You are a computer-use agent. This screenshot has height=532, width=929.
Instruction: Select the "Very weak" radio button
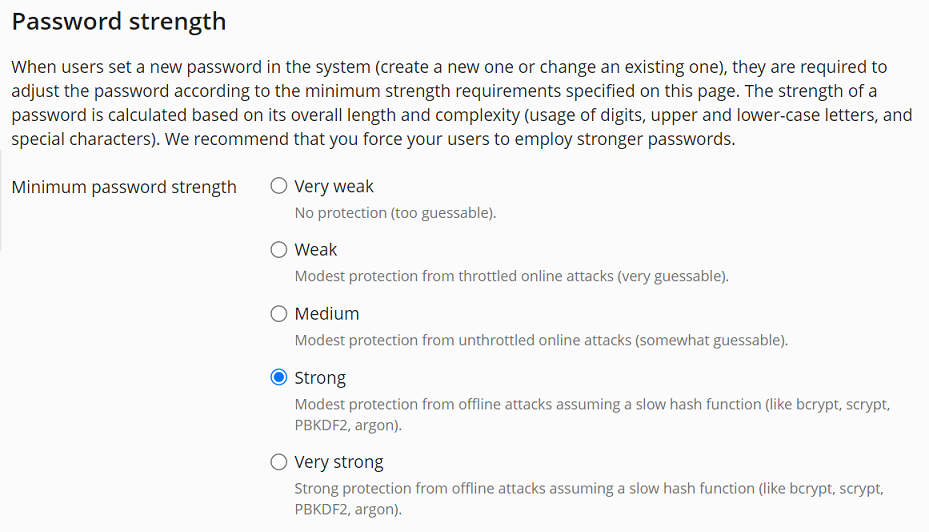pos(279,186)
